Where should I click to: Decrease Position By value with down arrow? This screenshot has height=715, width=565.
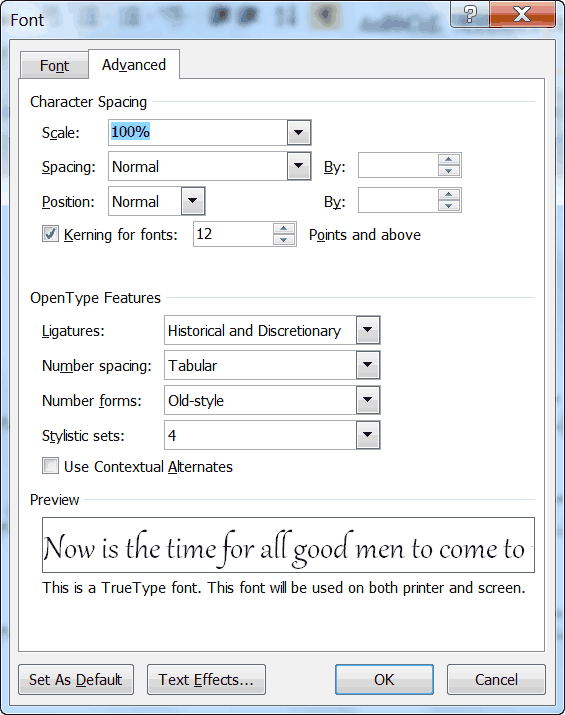tap(449, 206)
